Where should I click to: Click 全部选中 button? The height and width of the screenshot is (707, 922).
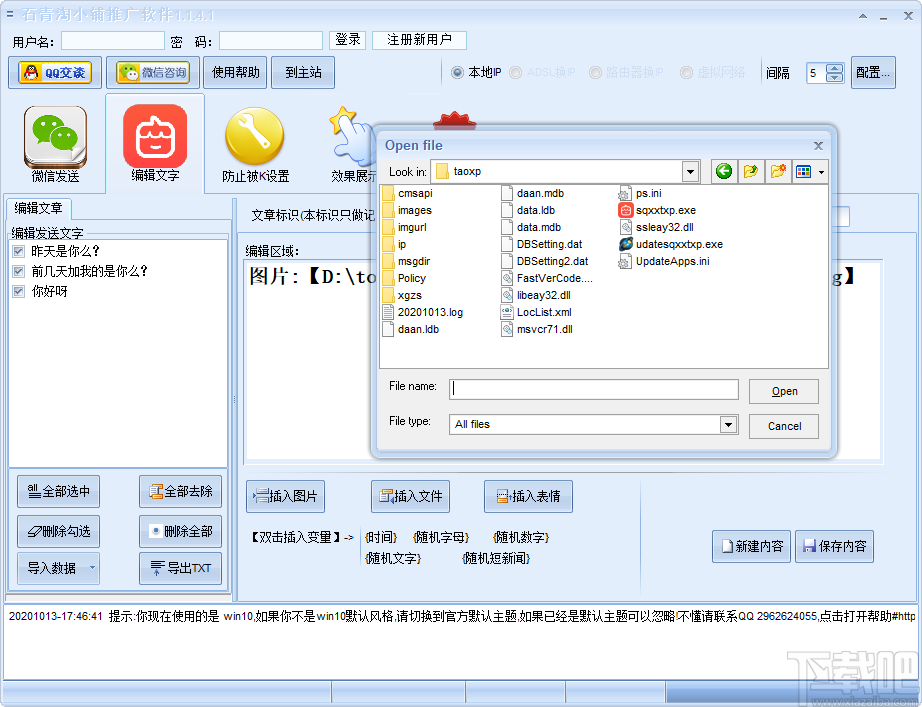(x=58, y=491)
